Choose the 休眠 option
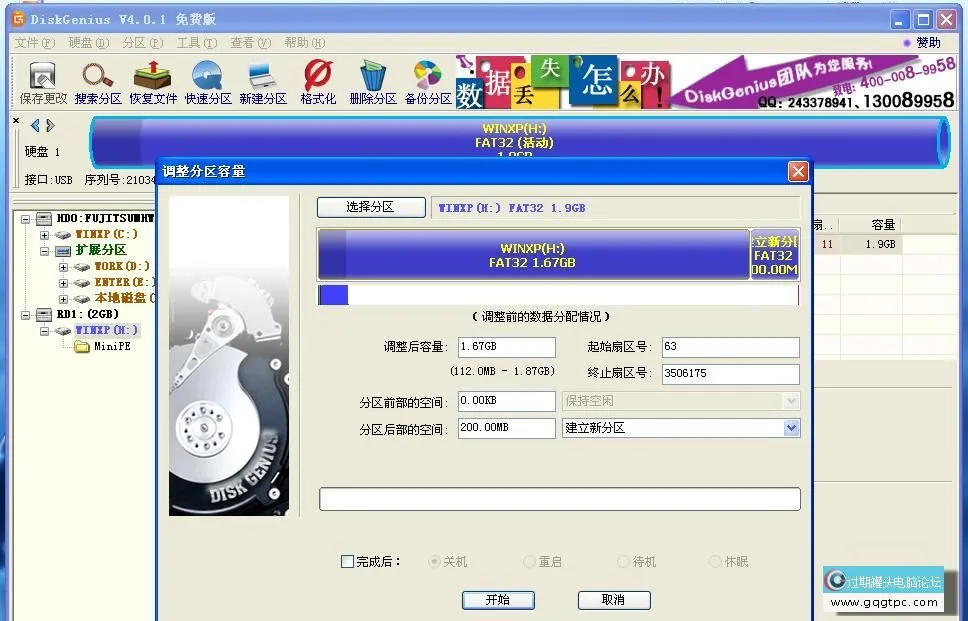 715,561
